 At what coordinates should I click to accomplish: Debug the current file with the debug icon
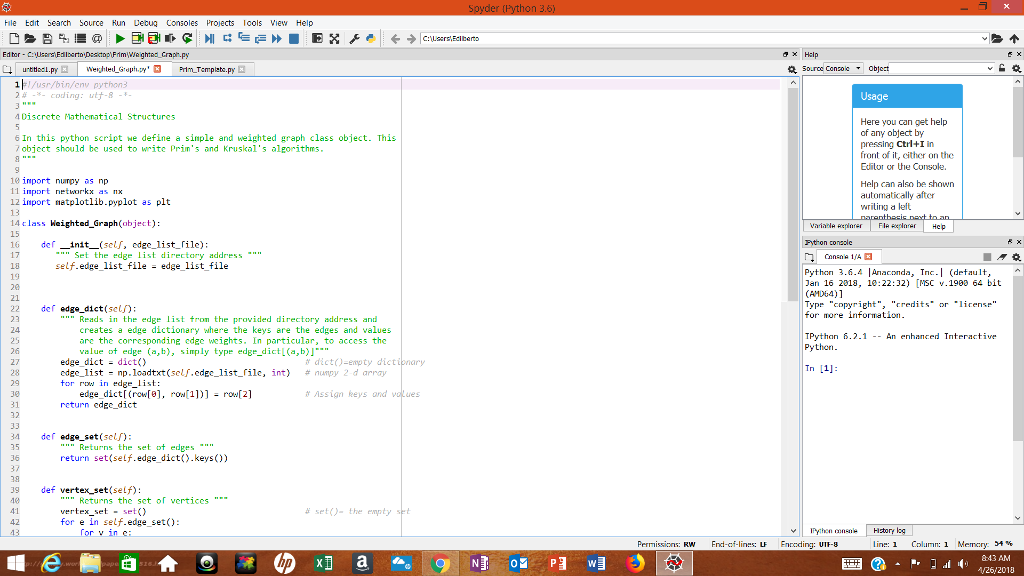pos(209,38)
